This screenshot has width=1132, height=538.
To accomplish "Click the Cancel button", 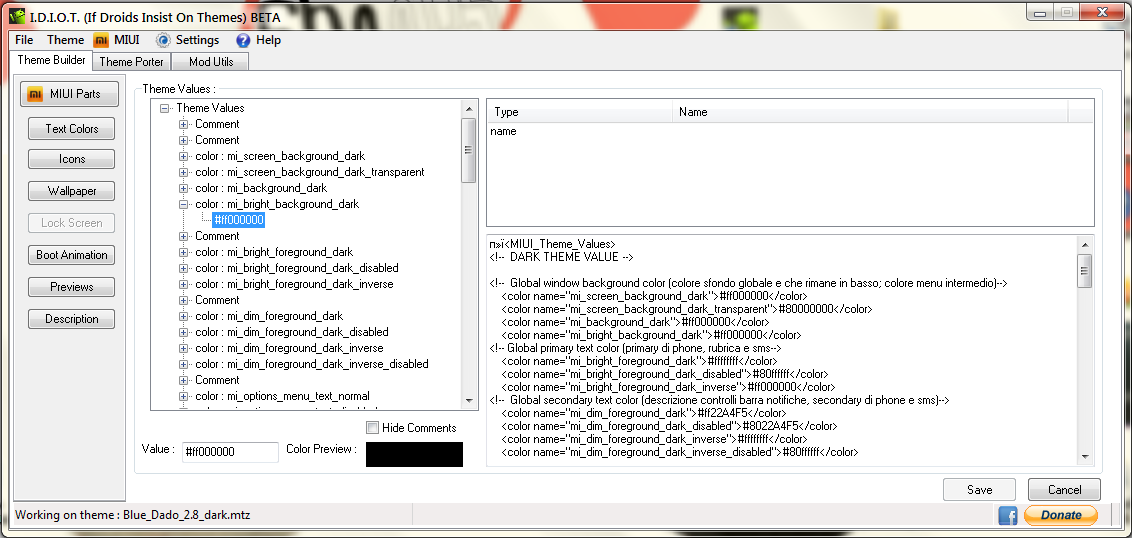I will pyautogui.click(x=1064, y=490).
